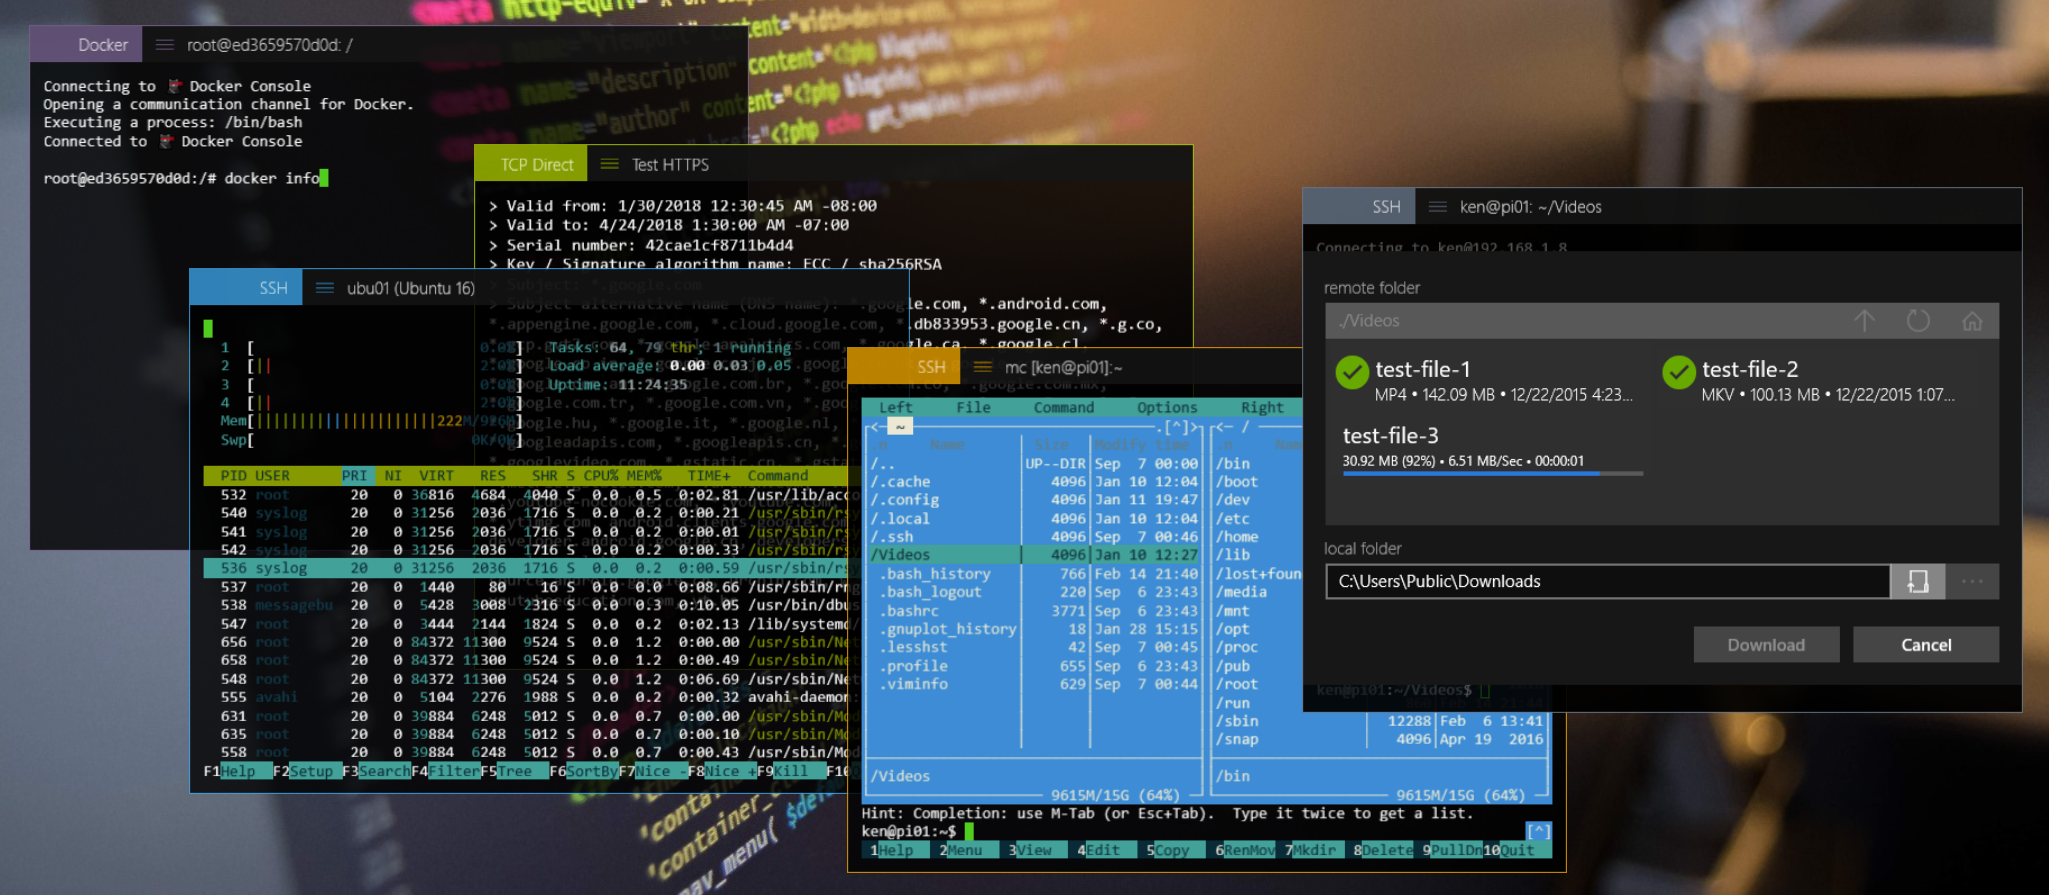Click Mkdir function key in Midnight Commander
The image size is (2049, 895).
1314,850
